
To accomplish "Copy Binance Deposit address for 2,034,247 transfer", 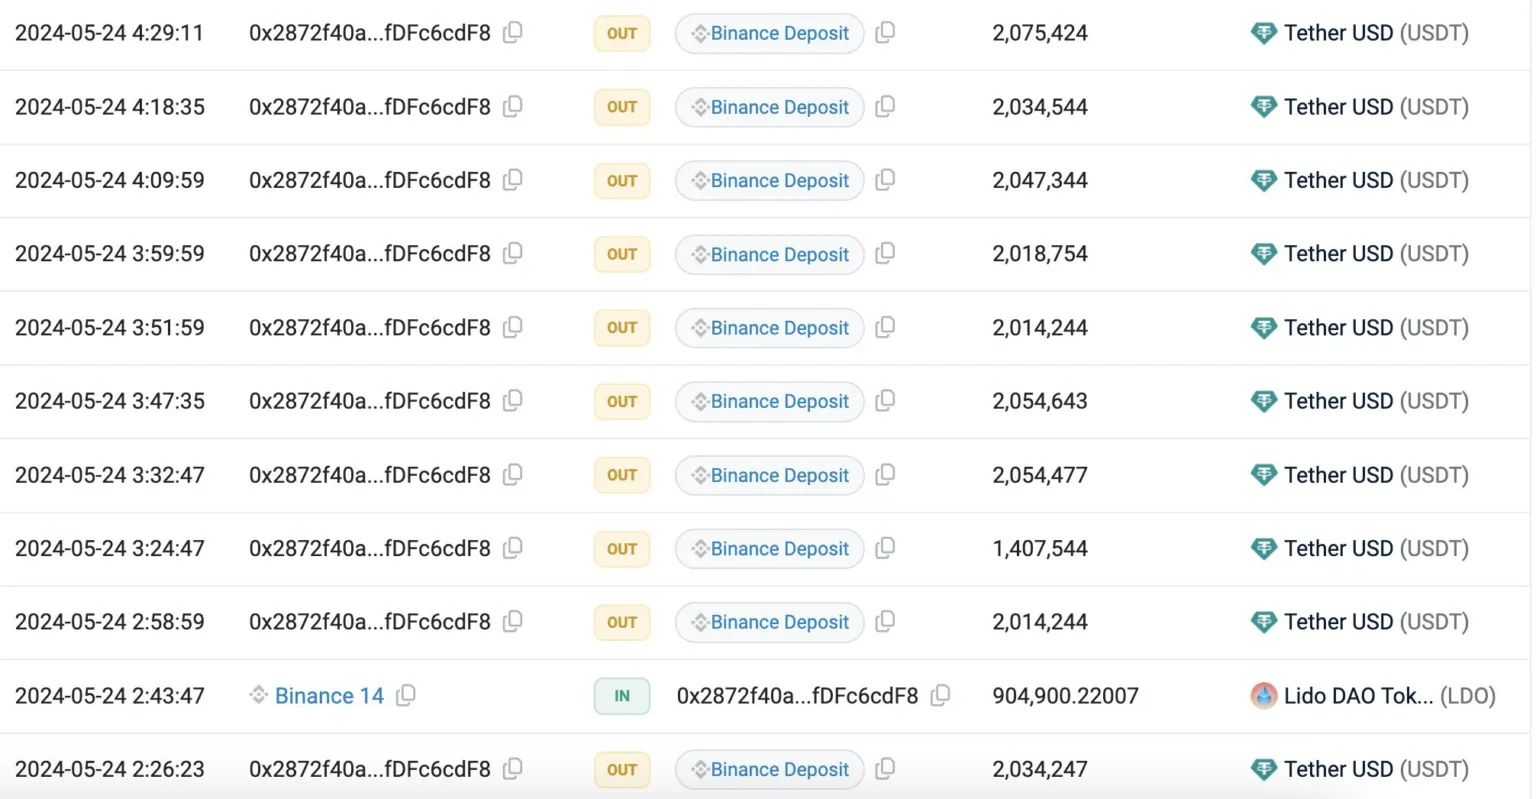I will tap(885, 769).
